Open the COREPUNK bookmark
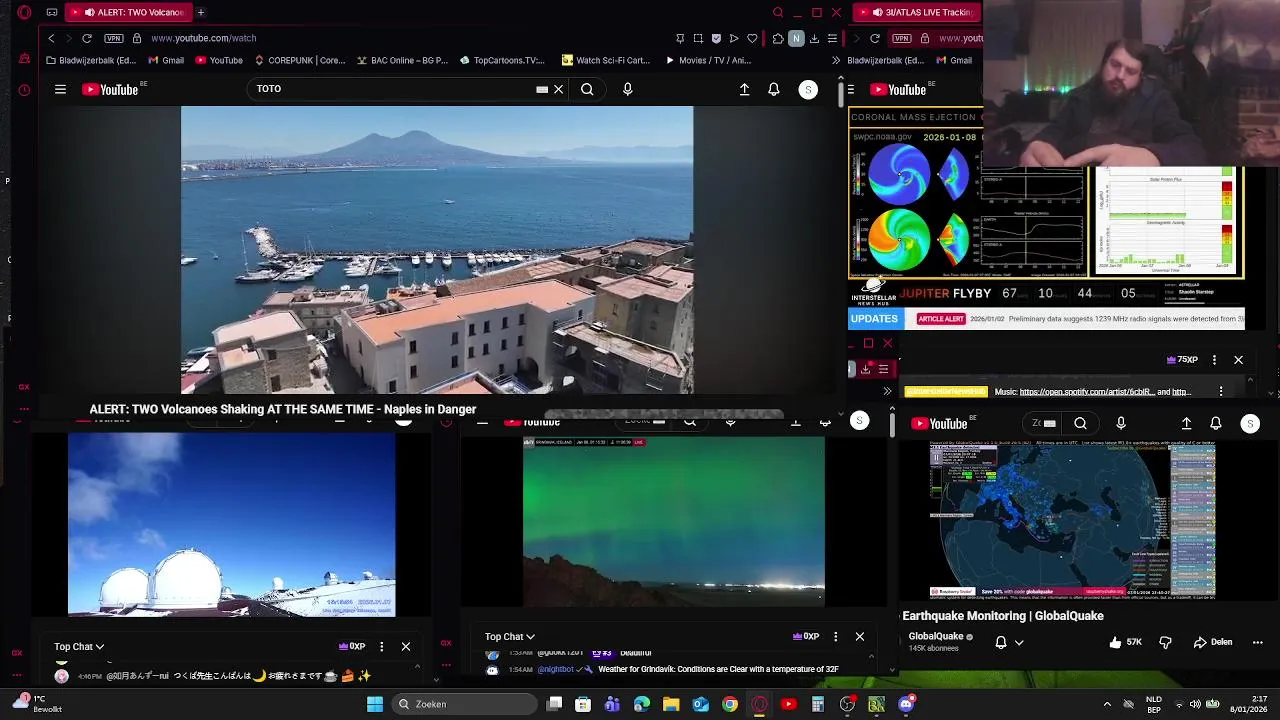 (x=299, y=60)
